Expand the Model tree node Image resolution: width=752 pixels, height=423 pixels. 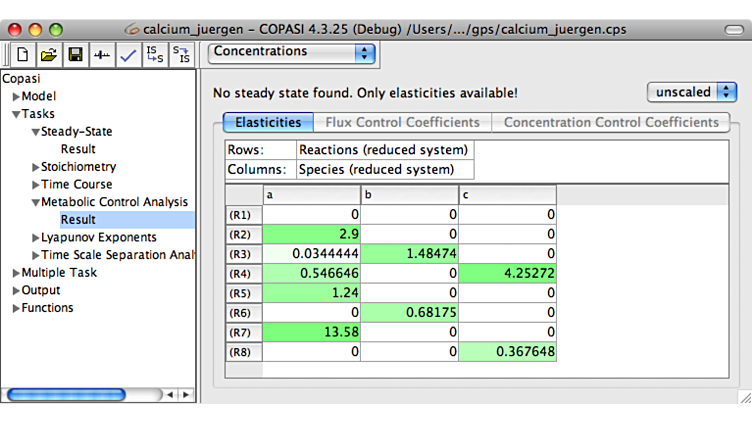pyautogui.click(x=16, y=97)
